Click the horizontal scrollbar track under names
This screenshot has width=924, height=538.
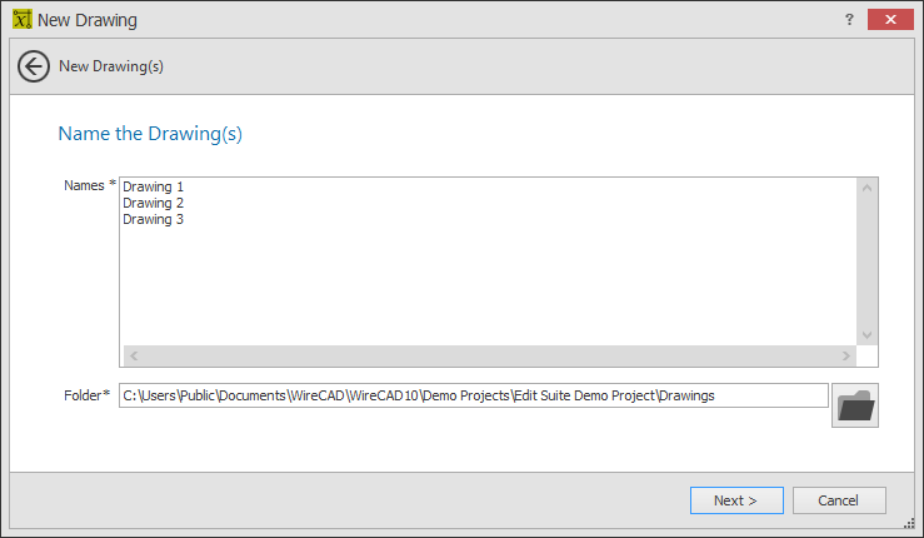pyautogui.click(x=490, y=356)
